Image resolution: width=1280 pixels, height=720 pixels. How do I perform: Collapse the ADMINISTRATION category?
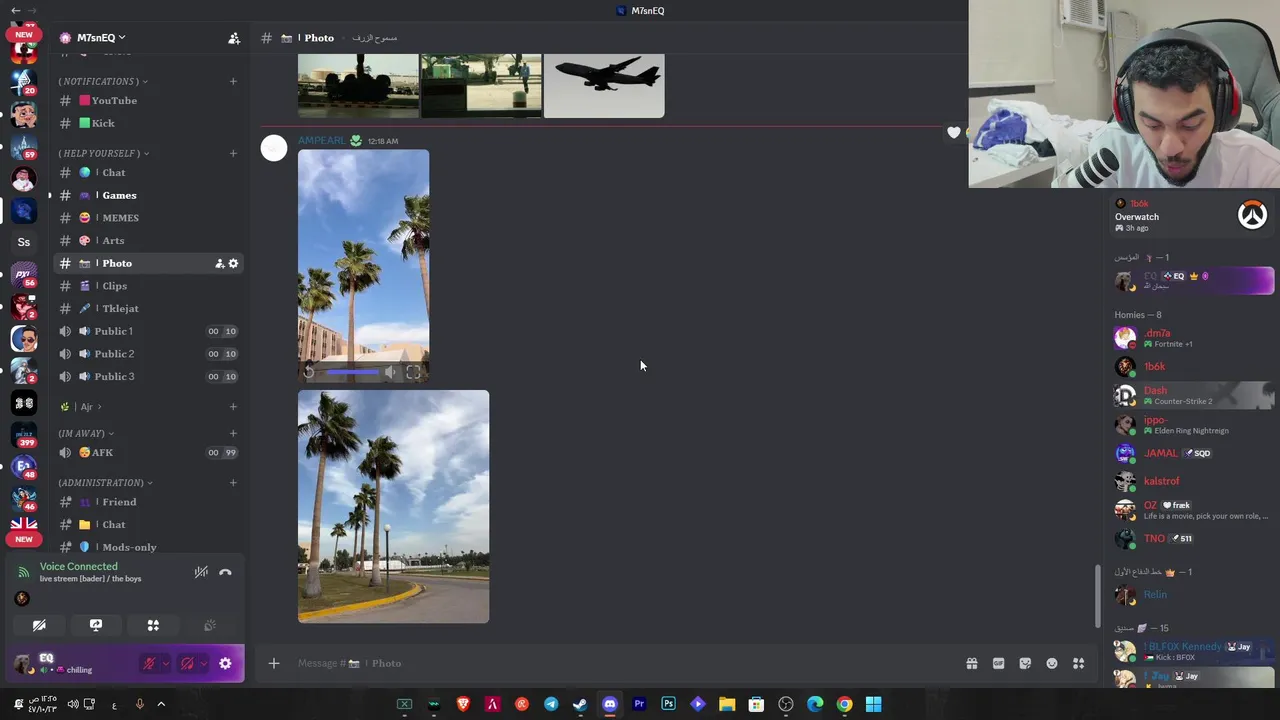105,483
